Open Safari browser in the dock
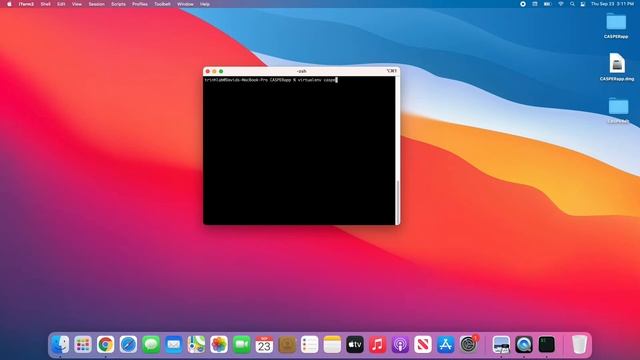Screen dimensions: 640x360 [128, 344]
